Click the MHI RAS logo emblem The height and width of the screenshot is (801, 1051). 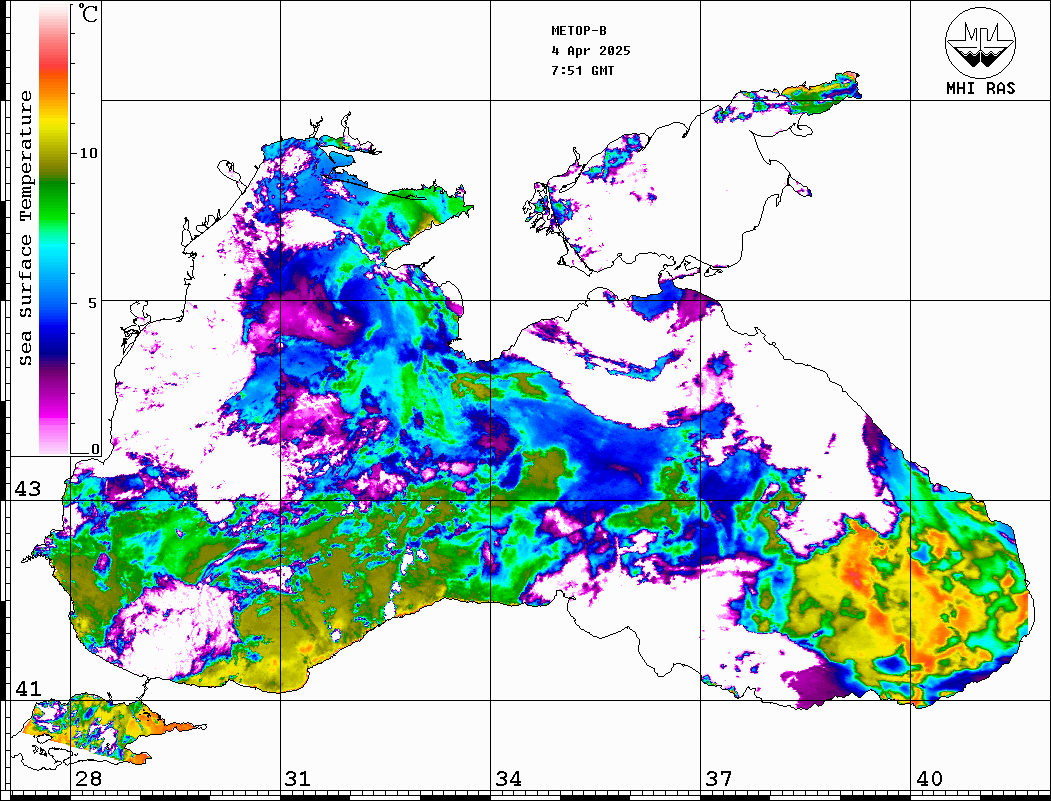(981, 42)
